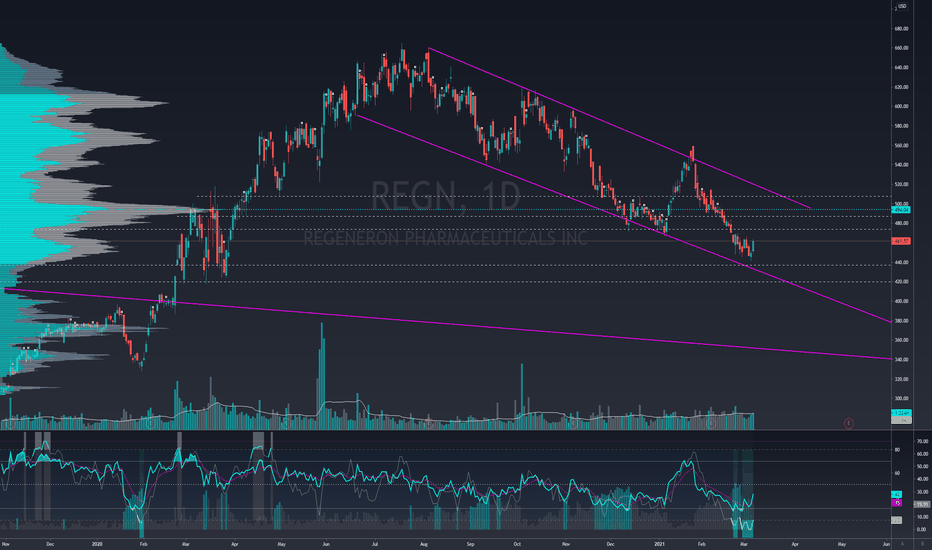Click the 660.00 price scale value
Image resolution: width=932 pixels, height=550 pixels.
click(902, 48)
